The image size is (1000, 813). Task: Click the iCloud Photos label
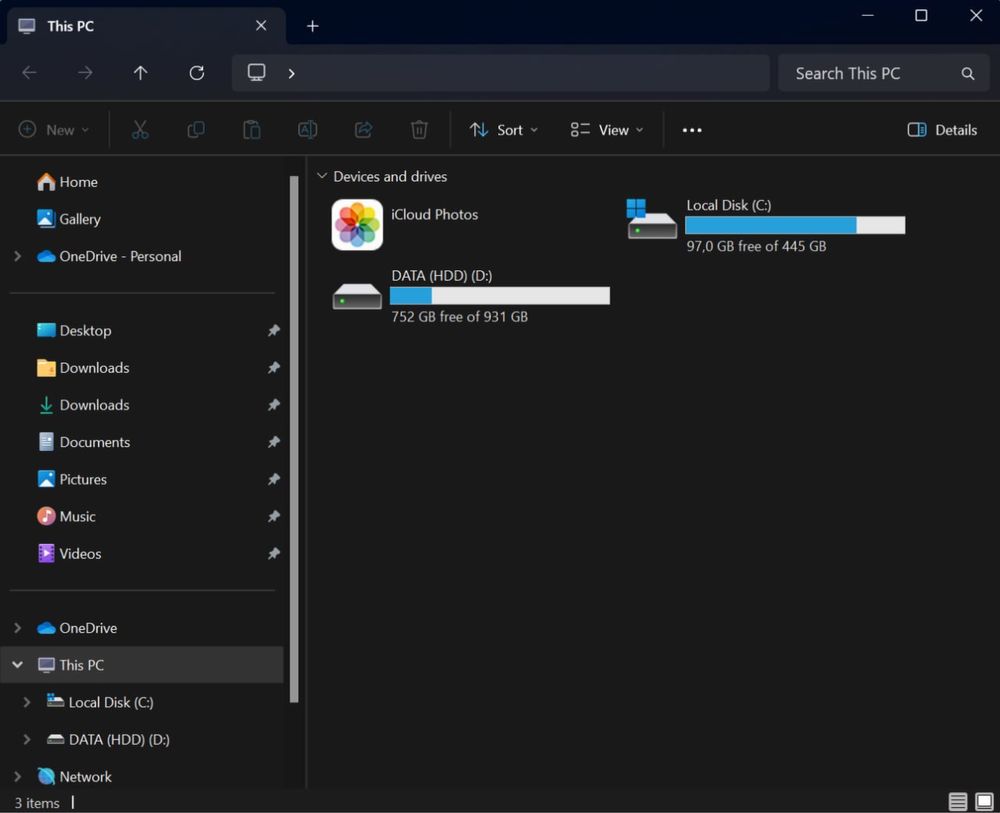(434, 214)
